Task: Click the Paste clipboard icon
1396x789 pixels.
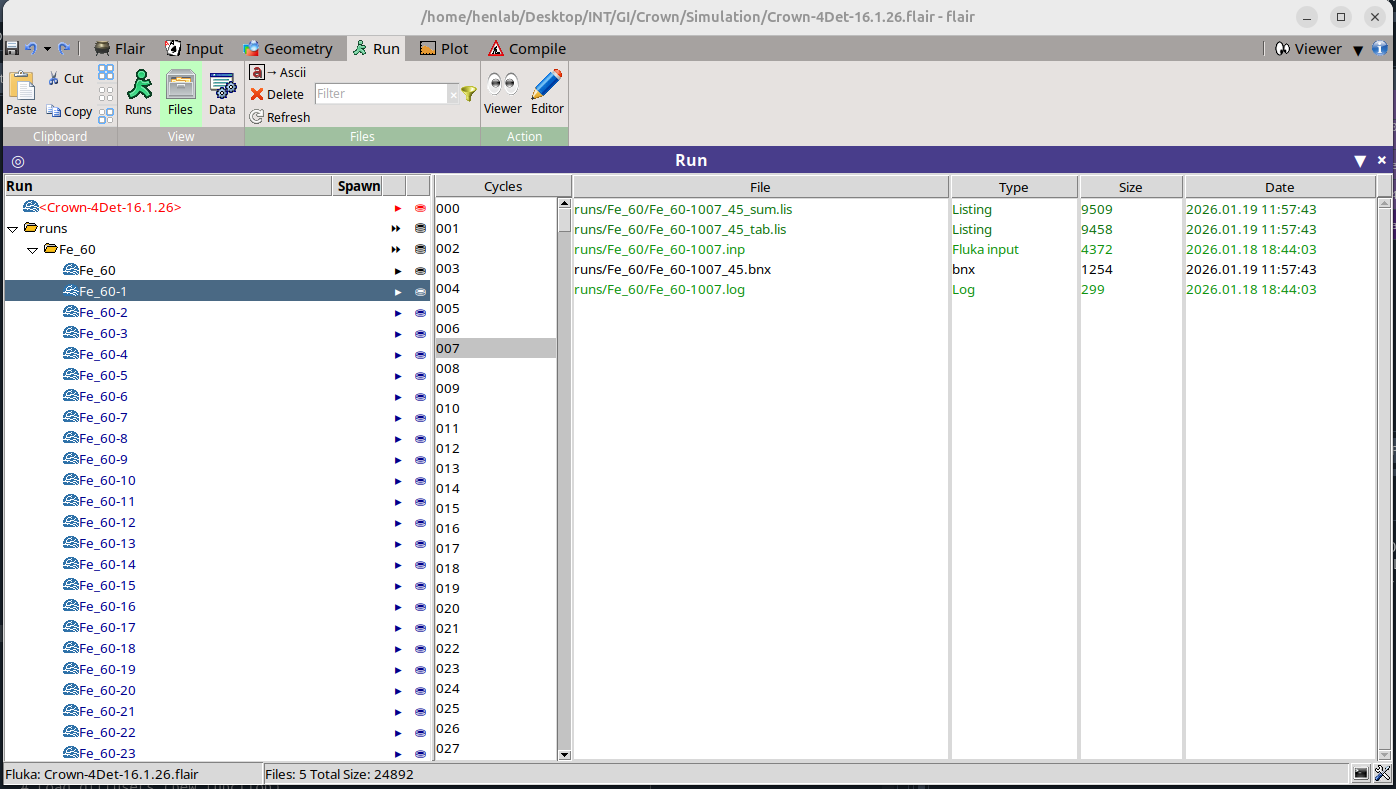Action: click(21, 92)
